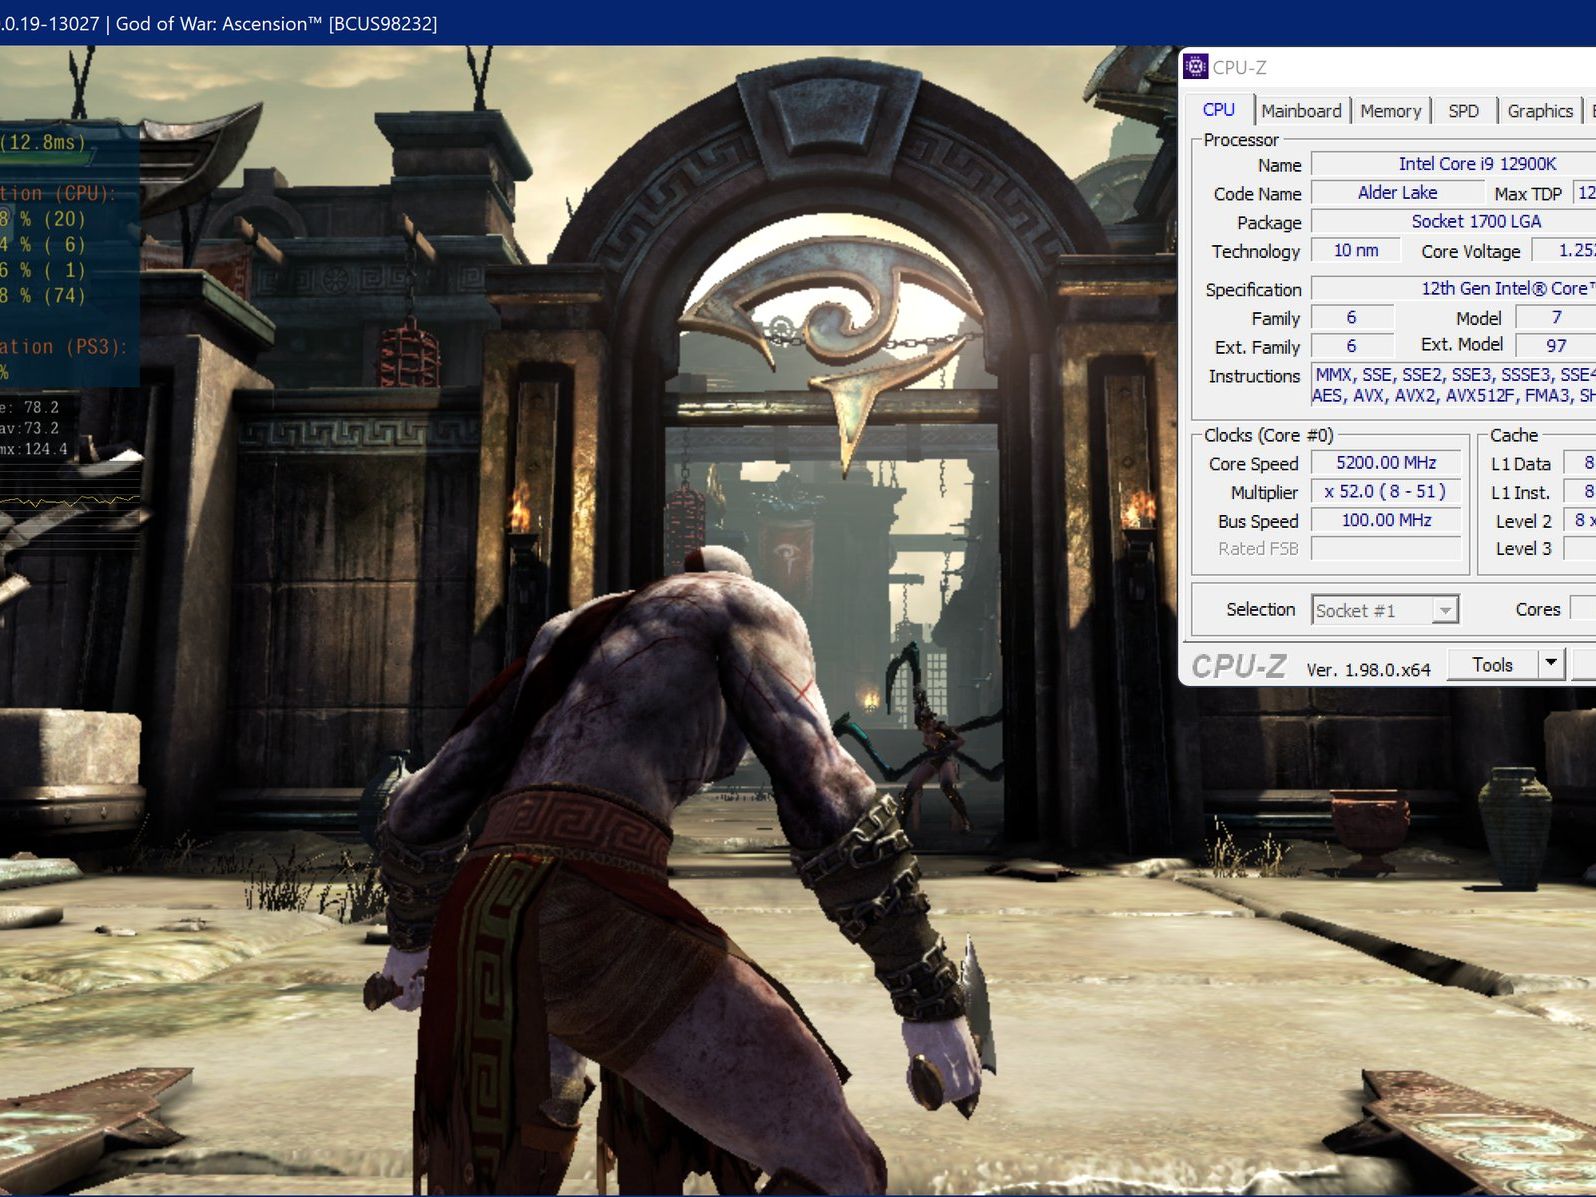Screen dimensions: 1596x1197
Task: Click the Core Speed value 5200.00 MHz
Action: (1386, 463)
